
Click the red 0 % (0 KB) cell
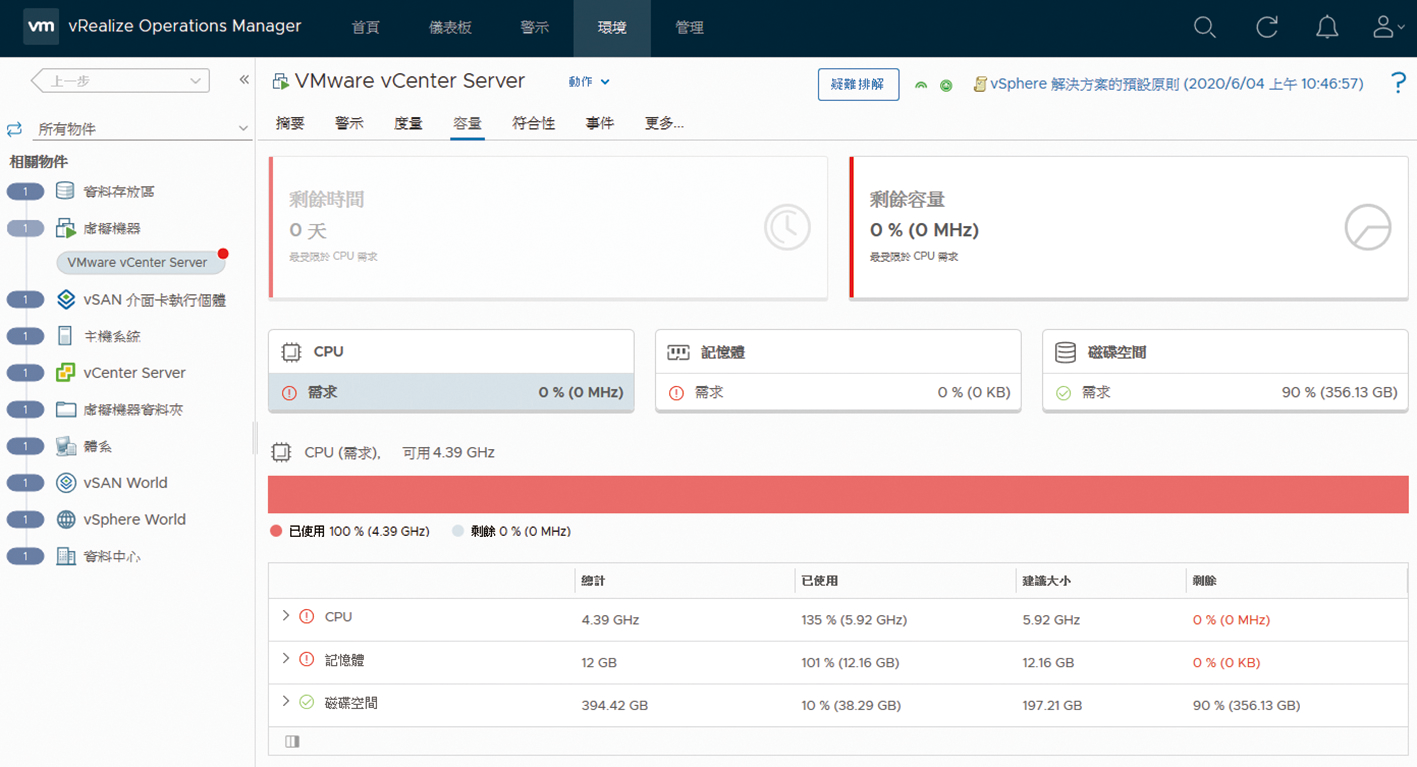point(1226,663)
